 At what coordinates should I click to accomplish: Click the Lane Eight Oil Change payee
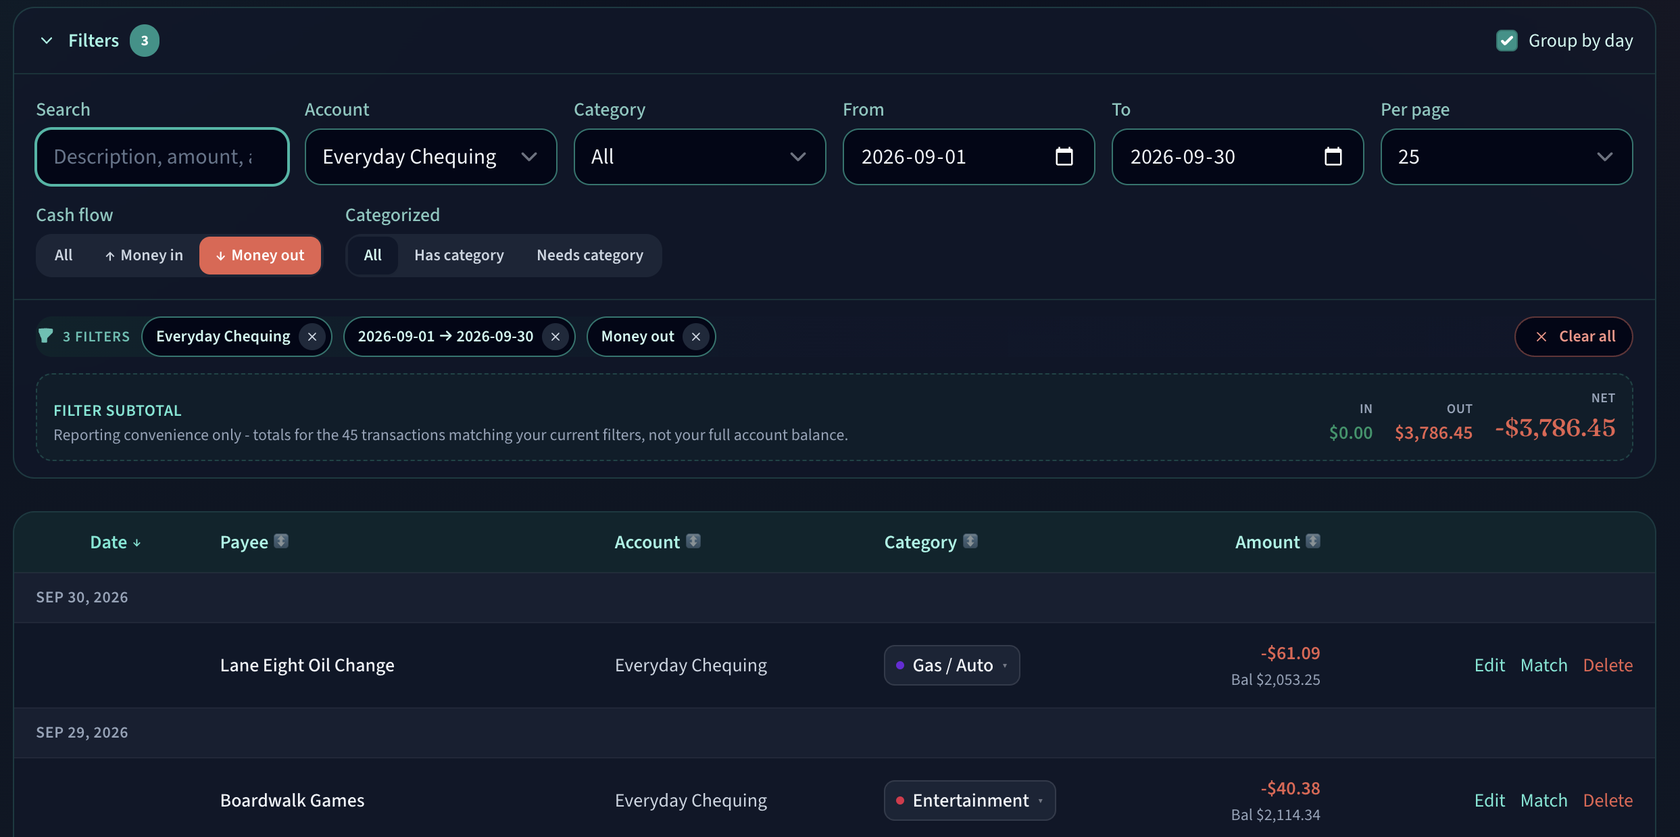[x=307, y=666]
